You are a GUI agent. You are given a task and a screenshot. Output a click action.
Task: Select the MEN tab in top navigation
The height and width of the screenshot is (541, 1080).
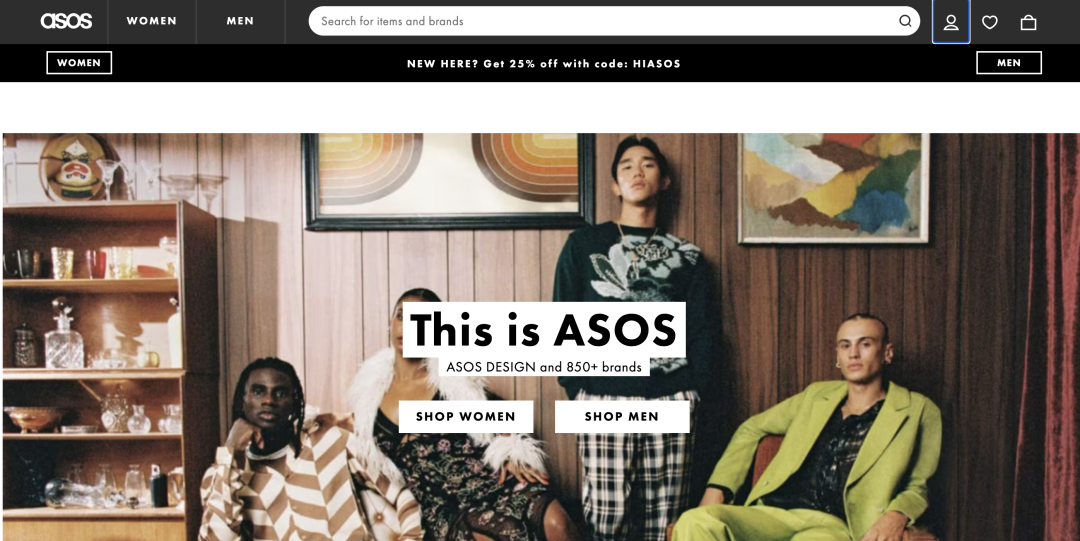[240, 21]
